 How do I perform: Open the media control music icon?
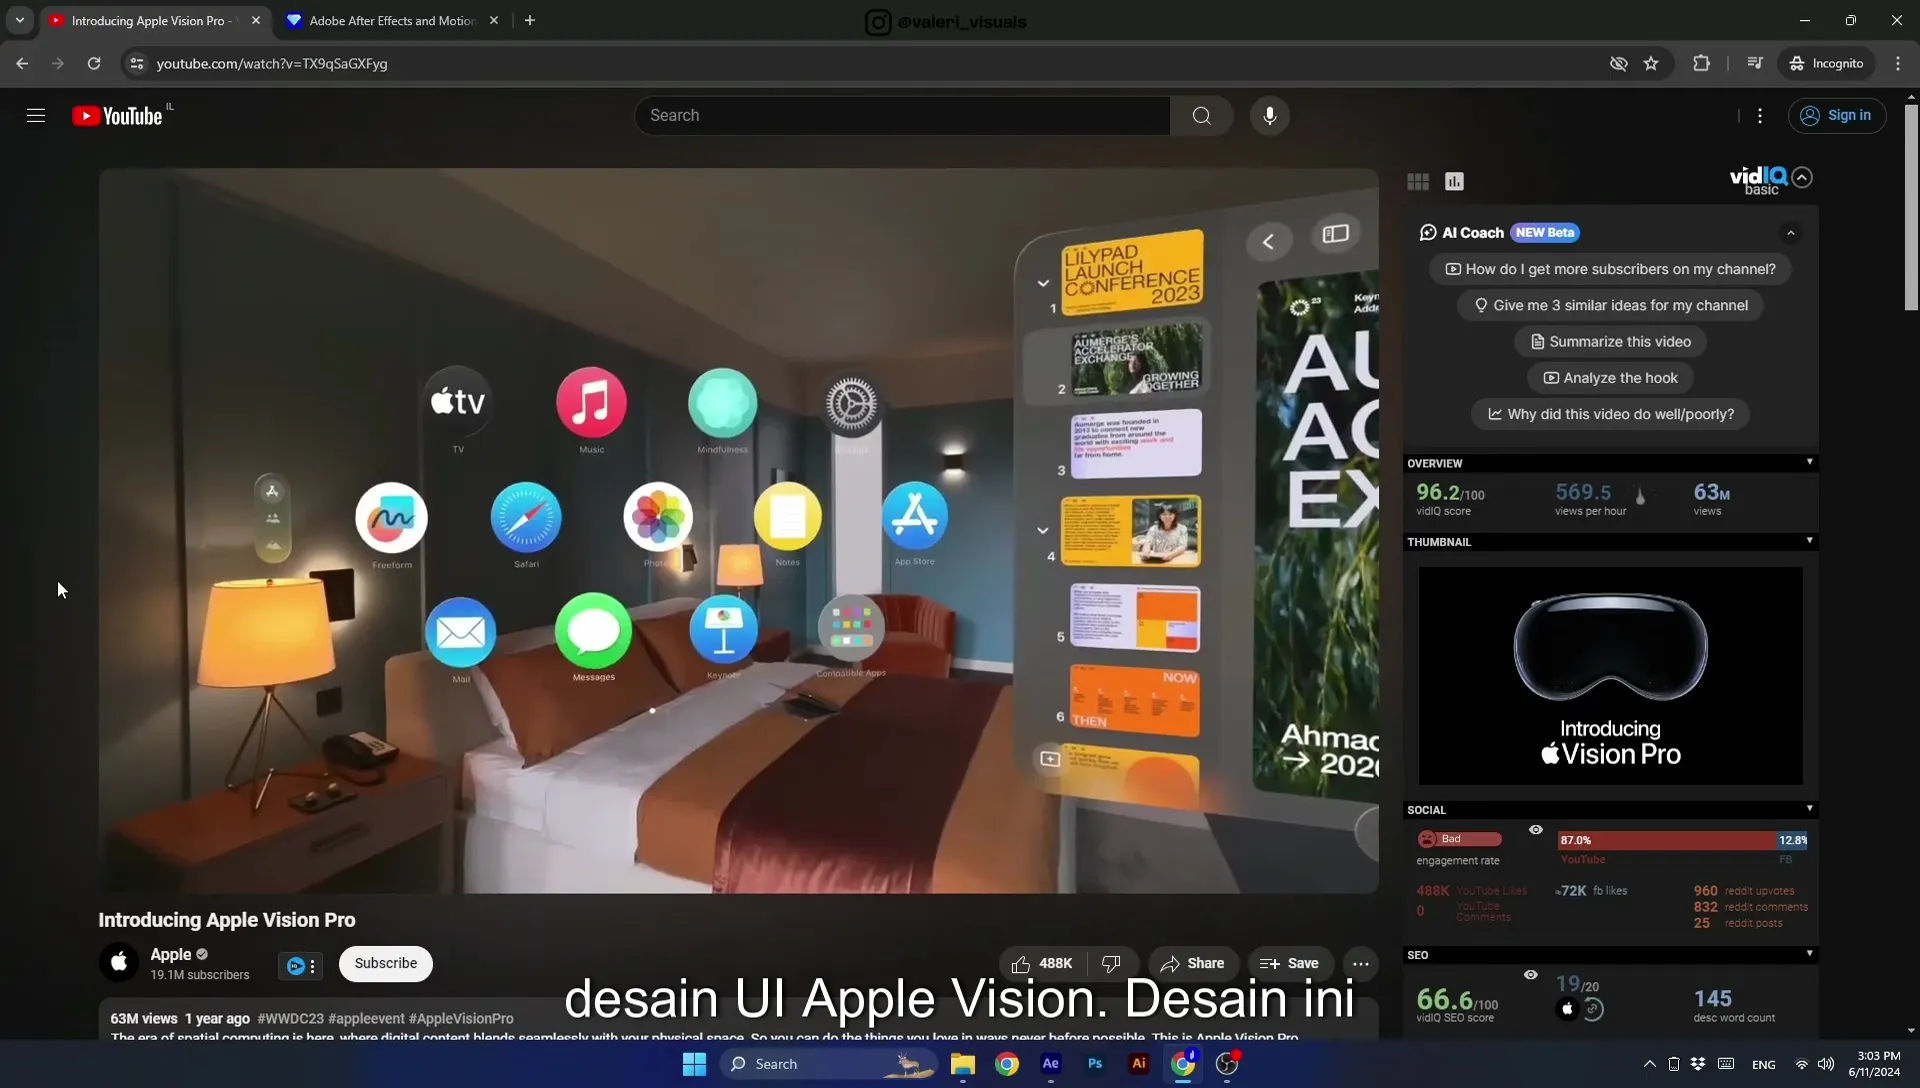[x=1755, y=64]
